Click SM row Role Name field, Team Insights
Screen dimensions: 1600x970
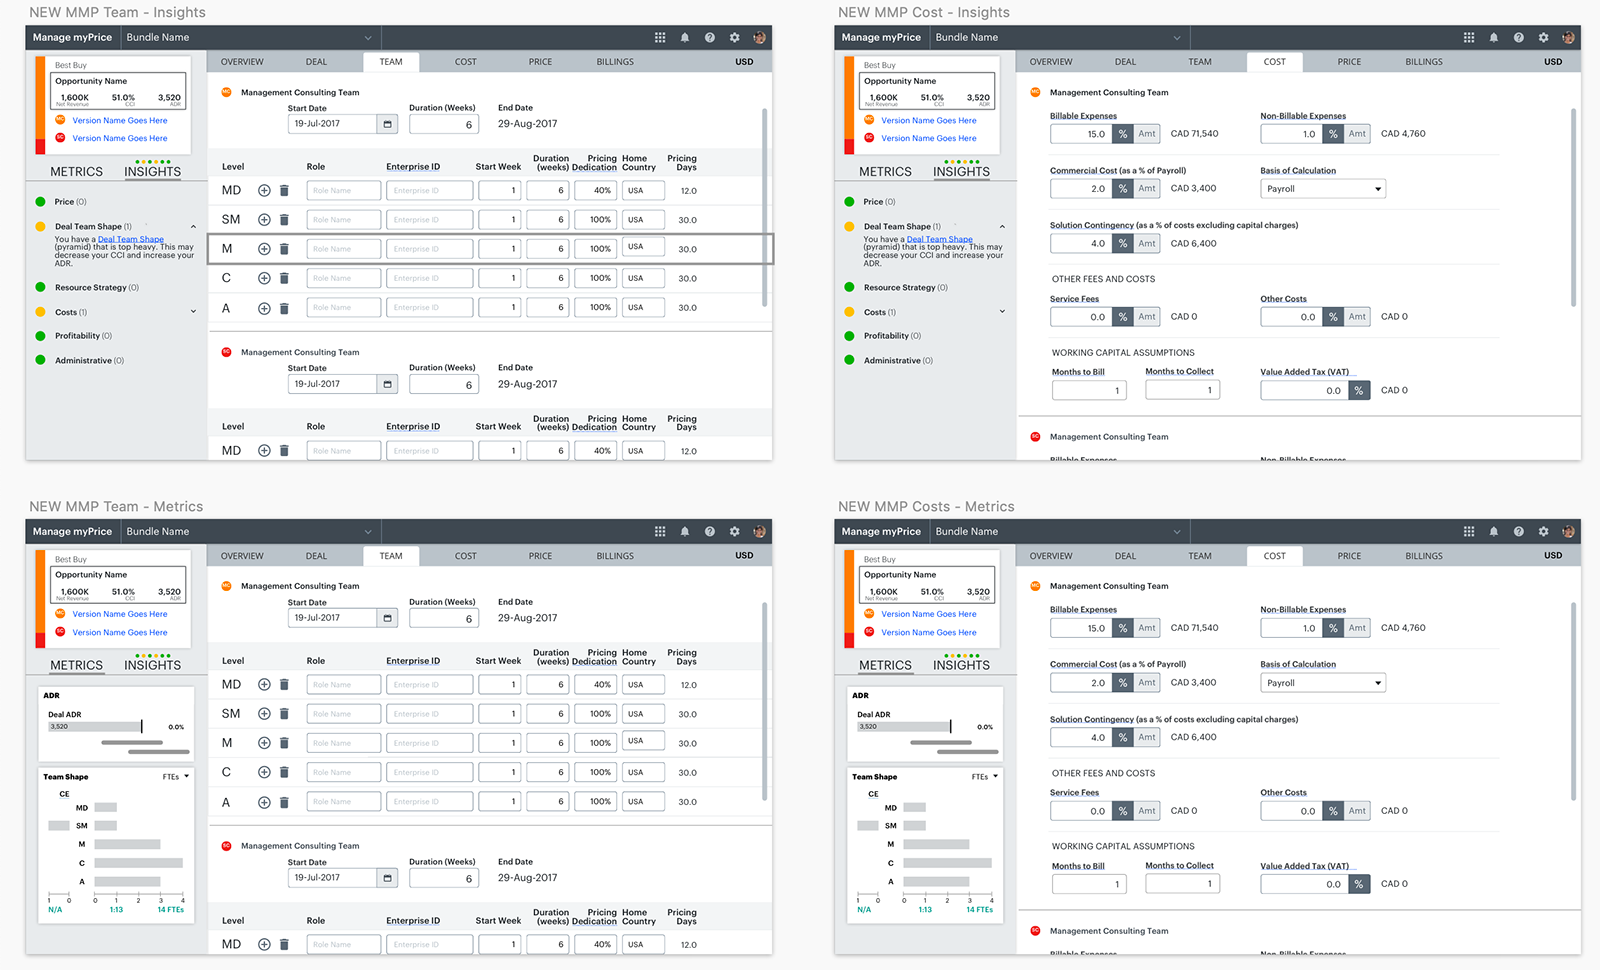[343, 219]
